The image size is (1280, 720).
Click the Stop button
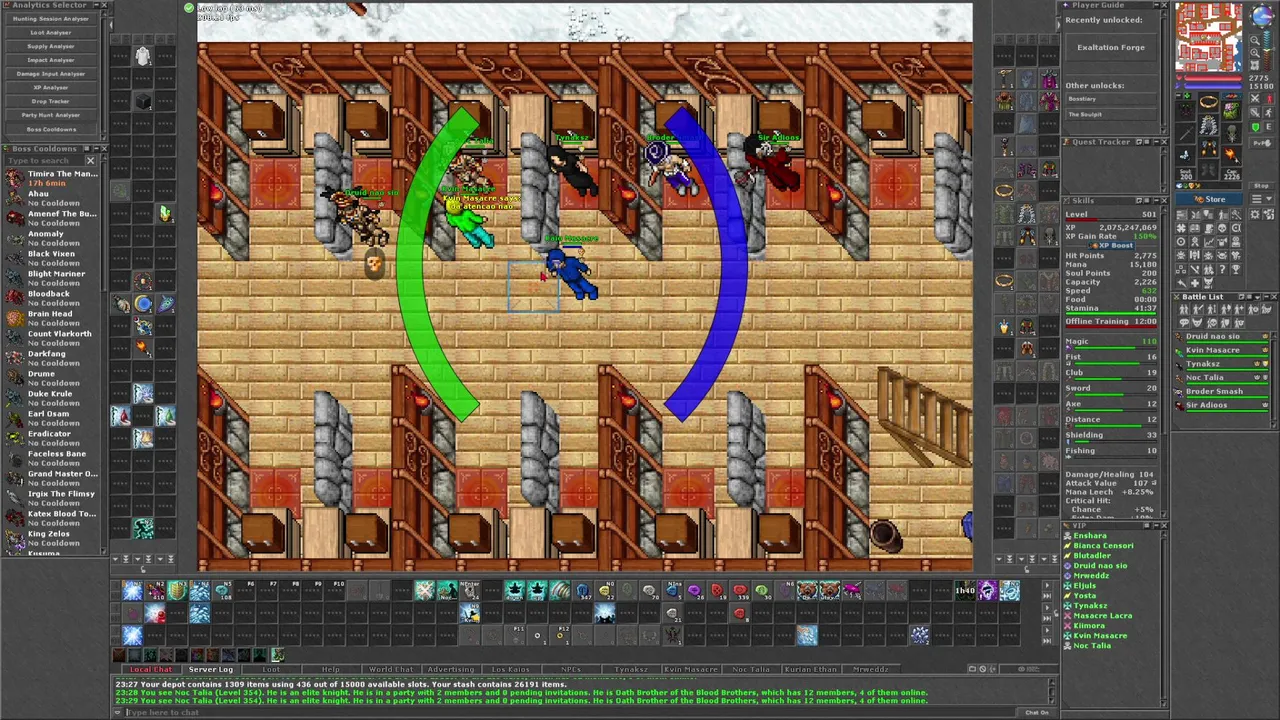[1261, 187]
